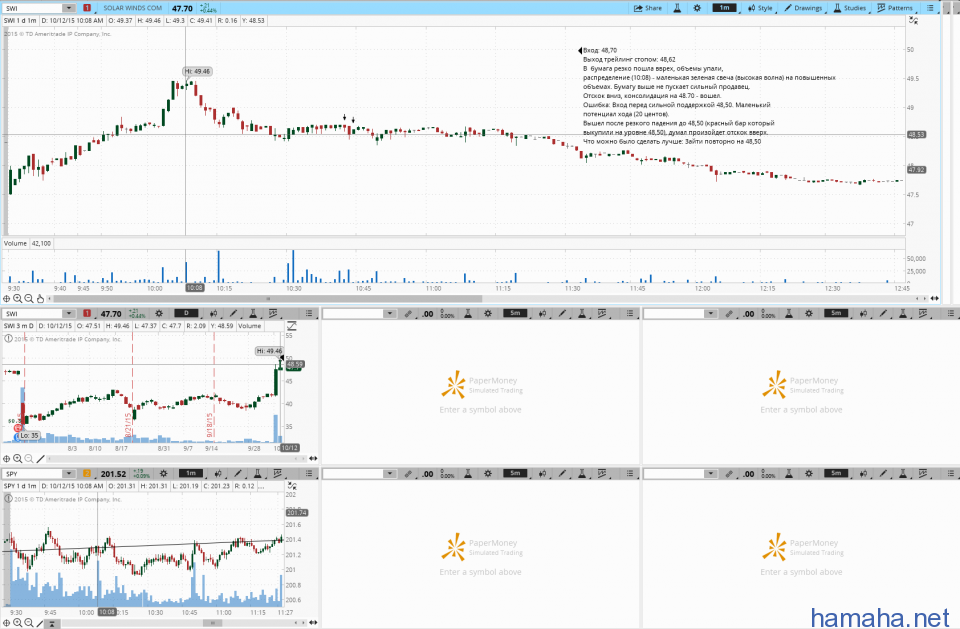Open the gear settings in the SPY chart toolbar

tap(163, 474)
